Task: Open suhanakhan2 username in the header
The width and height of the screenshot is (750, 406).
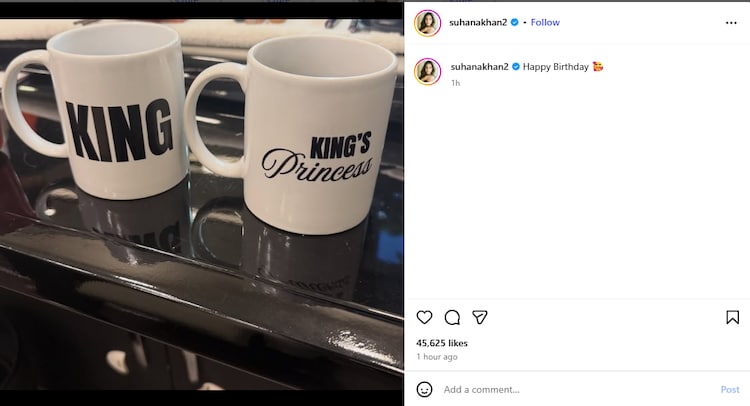Action: click(x=479, y=22)
